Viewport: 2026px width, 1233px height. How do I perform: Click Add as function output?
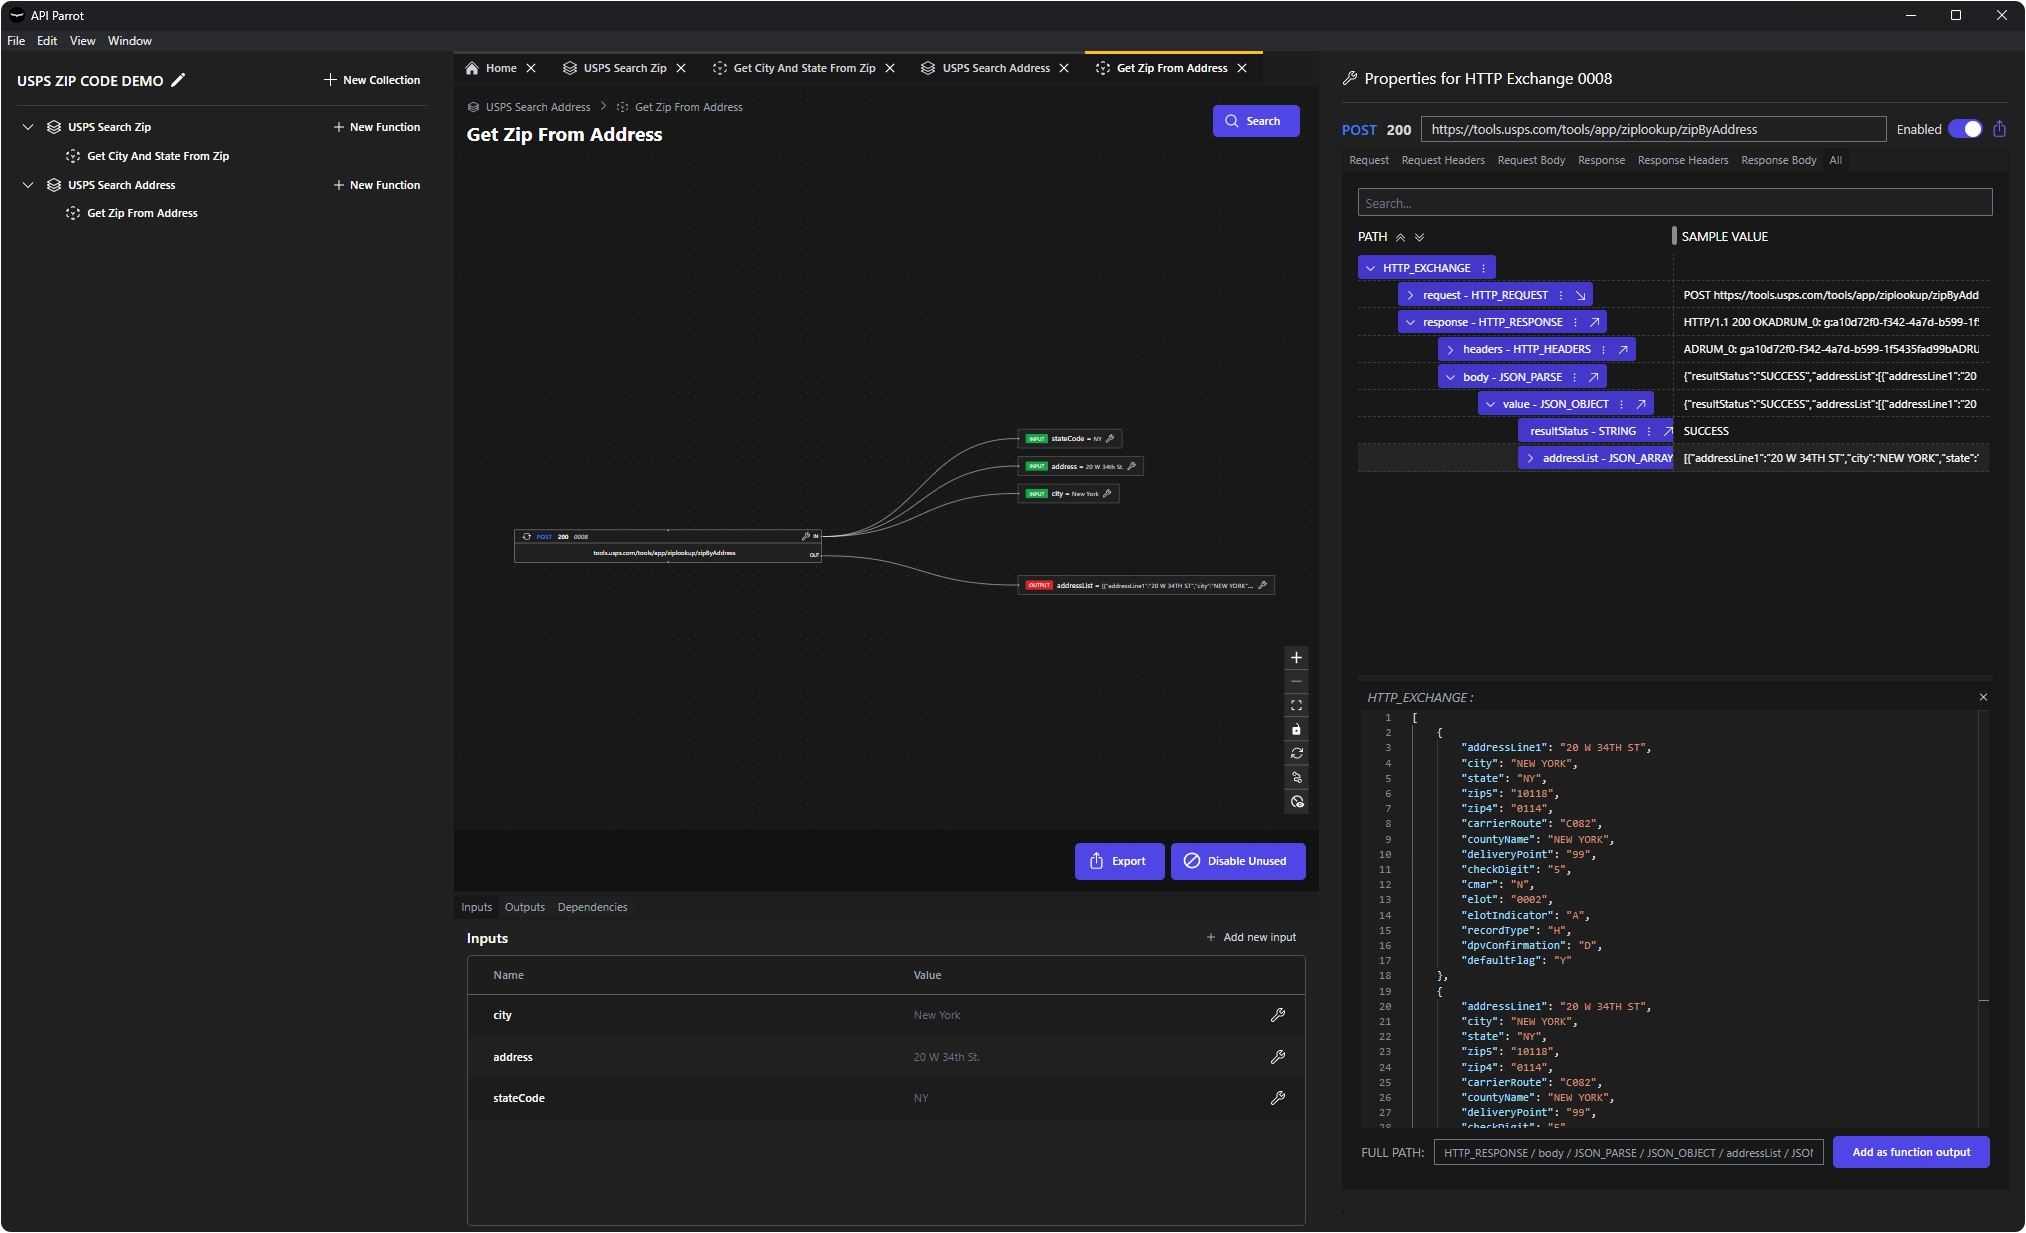(1911, 1152)
